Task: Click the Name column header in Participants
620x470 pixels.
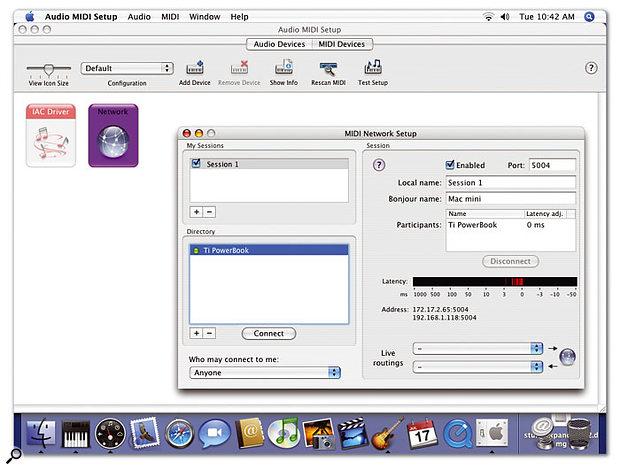Action: [x=485, y=213]
